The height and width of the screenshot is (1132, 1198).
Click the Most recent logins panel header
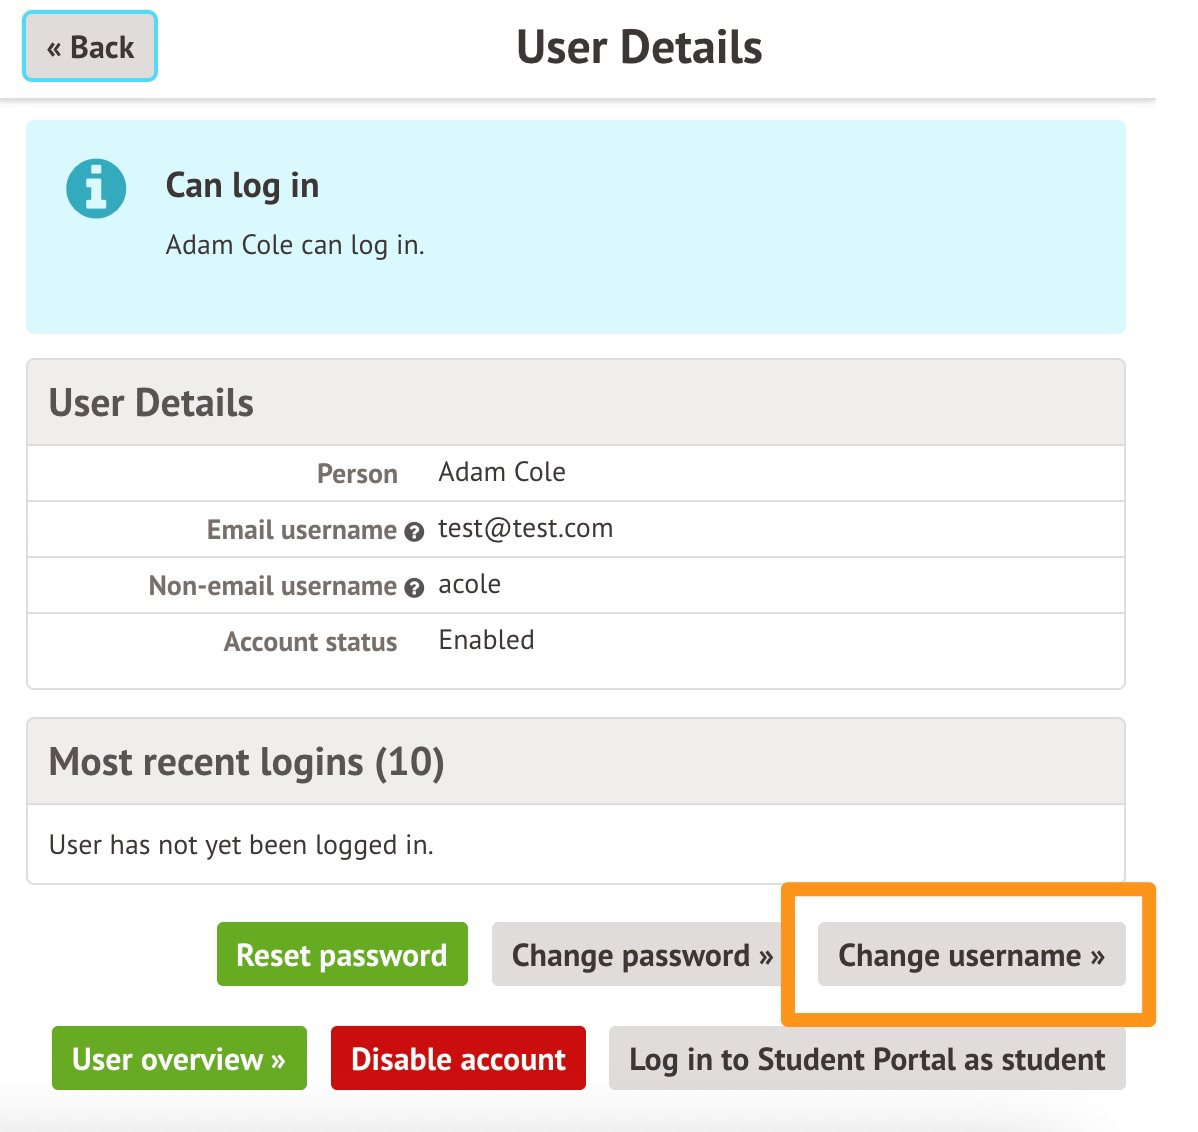[x=576, y=762]
